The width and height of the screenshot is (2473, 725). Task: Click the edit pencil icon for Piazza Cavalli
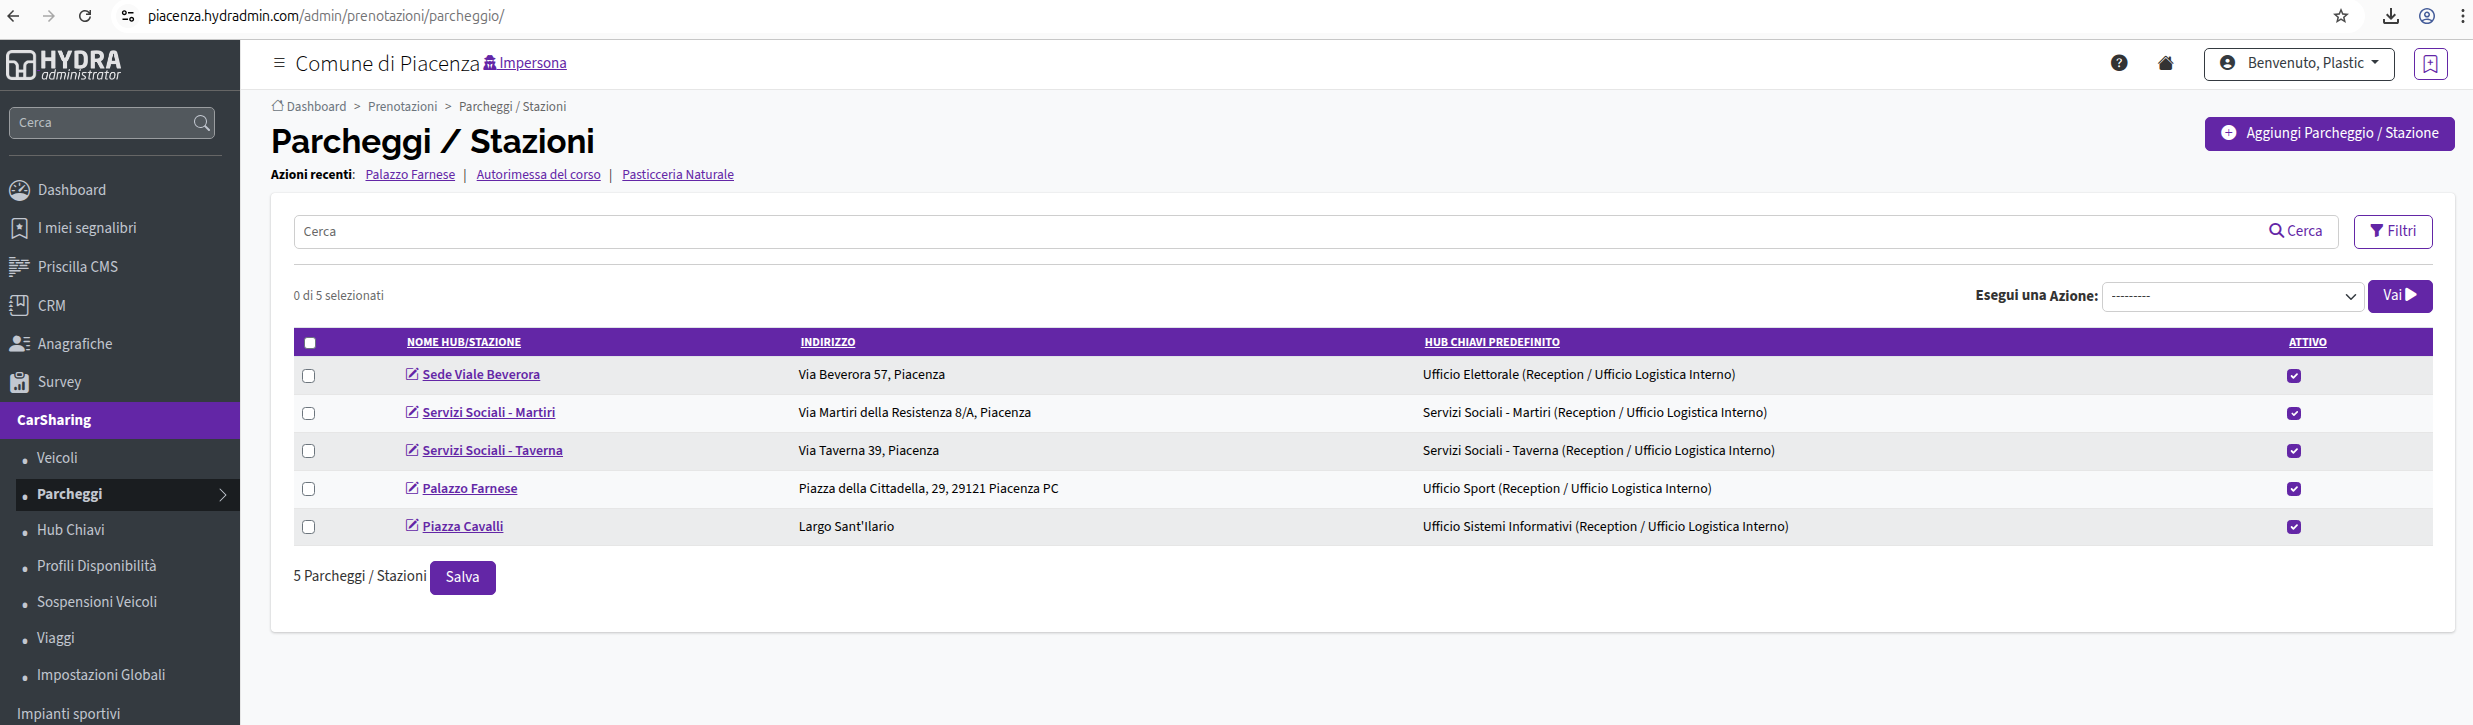click(x=411, y=526)
